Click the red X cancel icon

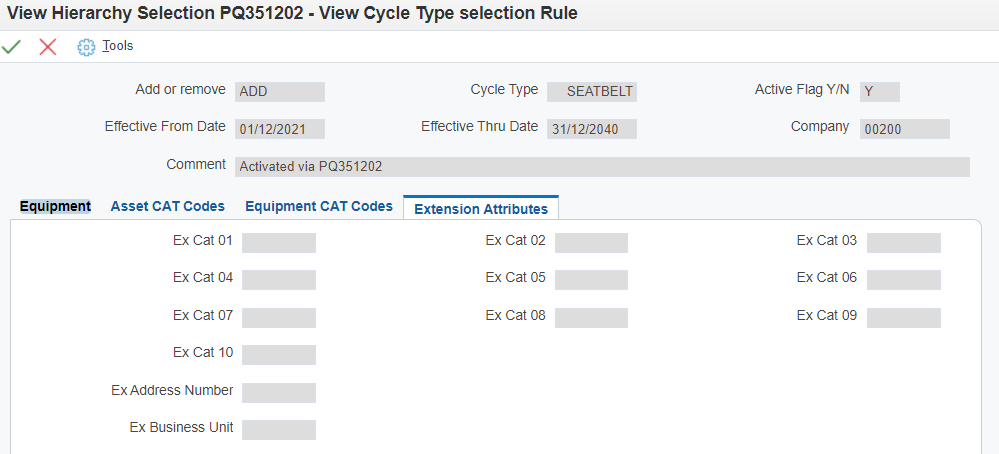tap(47, 46)
